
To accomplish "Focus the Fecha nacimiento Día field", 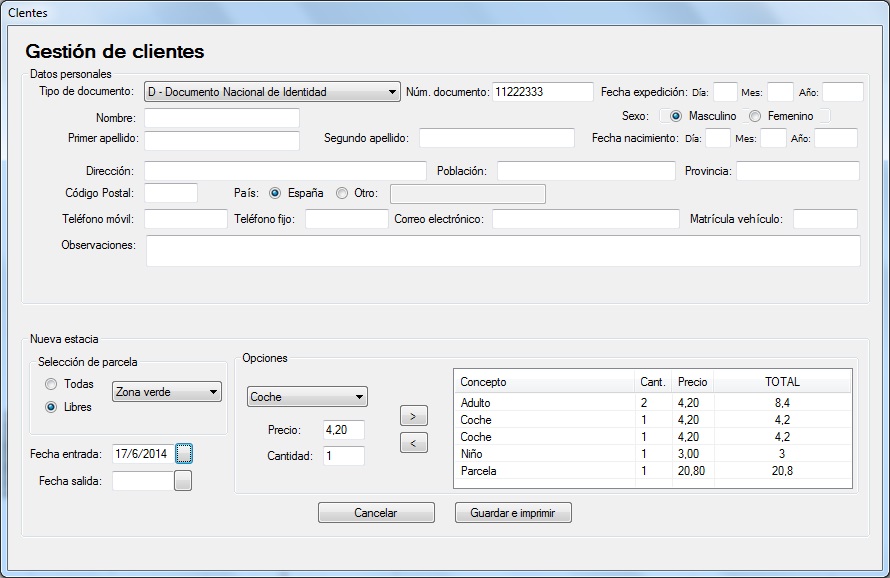I will click(x=717, y=138).
